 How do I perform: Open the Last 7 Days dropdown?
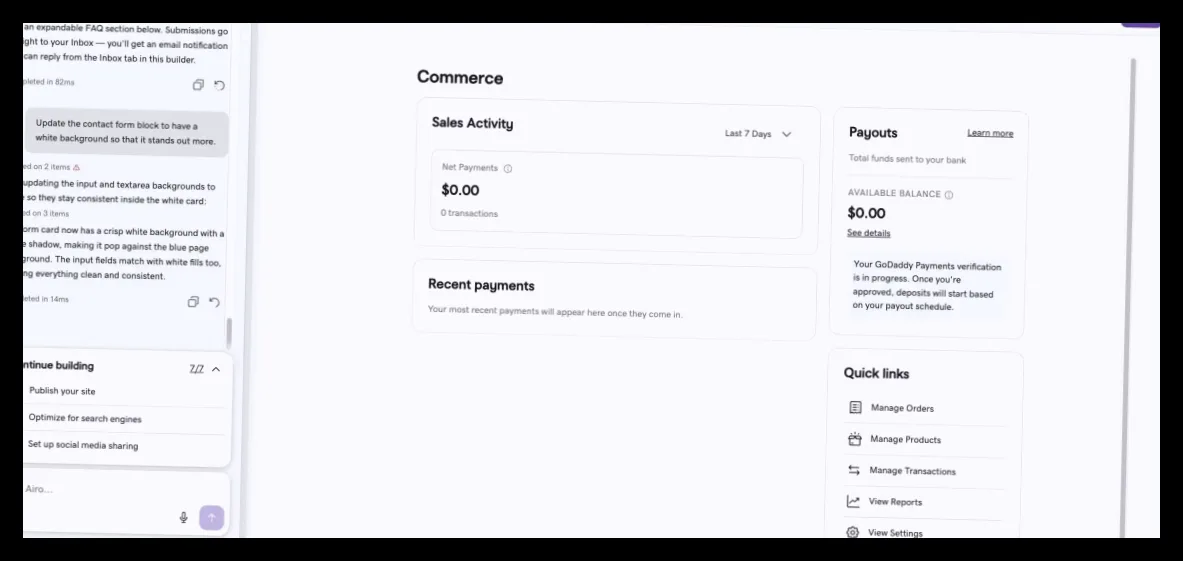click(x=758, y=133)
